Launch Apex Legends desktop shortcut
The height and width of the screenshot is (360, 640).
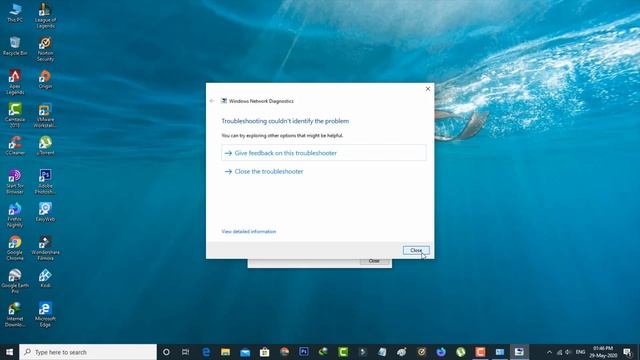[15, 82]
